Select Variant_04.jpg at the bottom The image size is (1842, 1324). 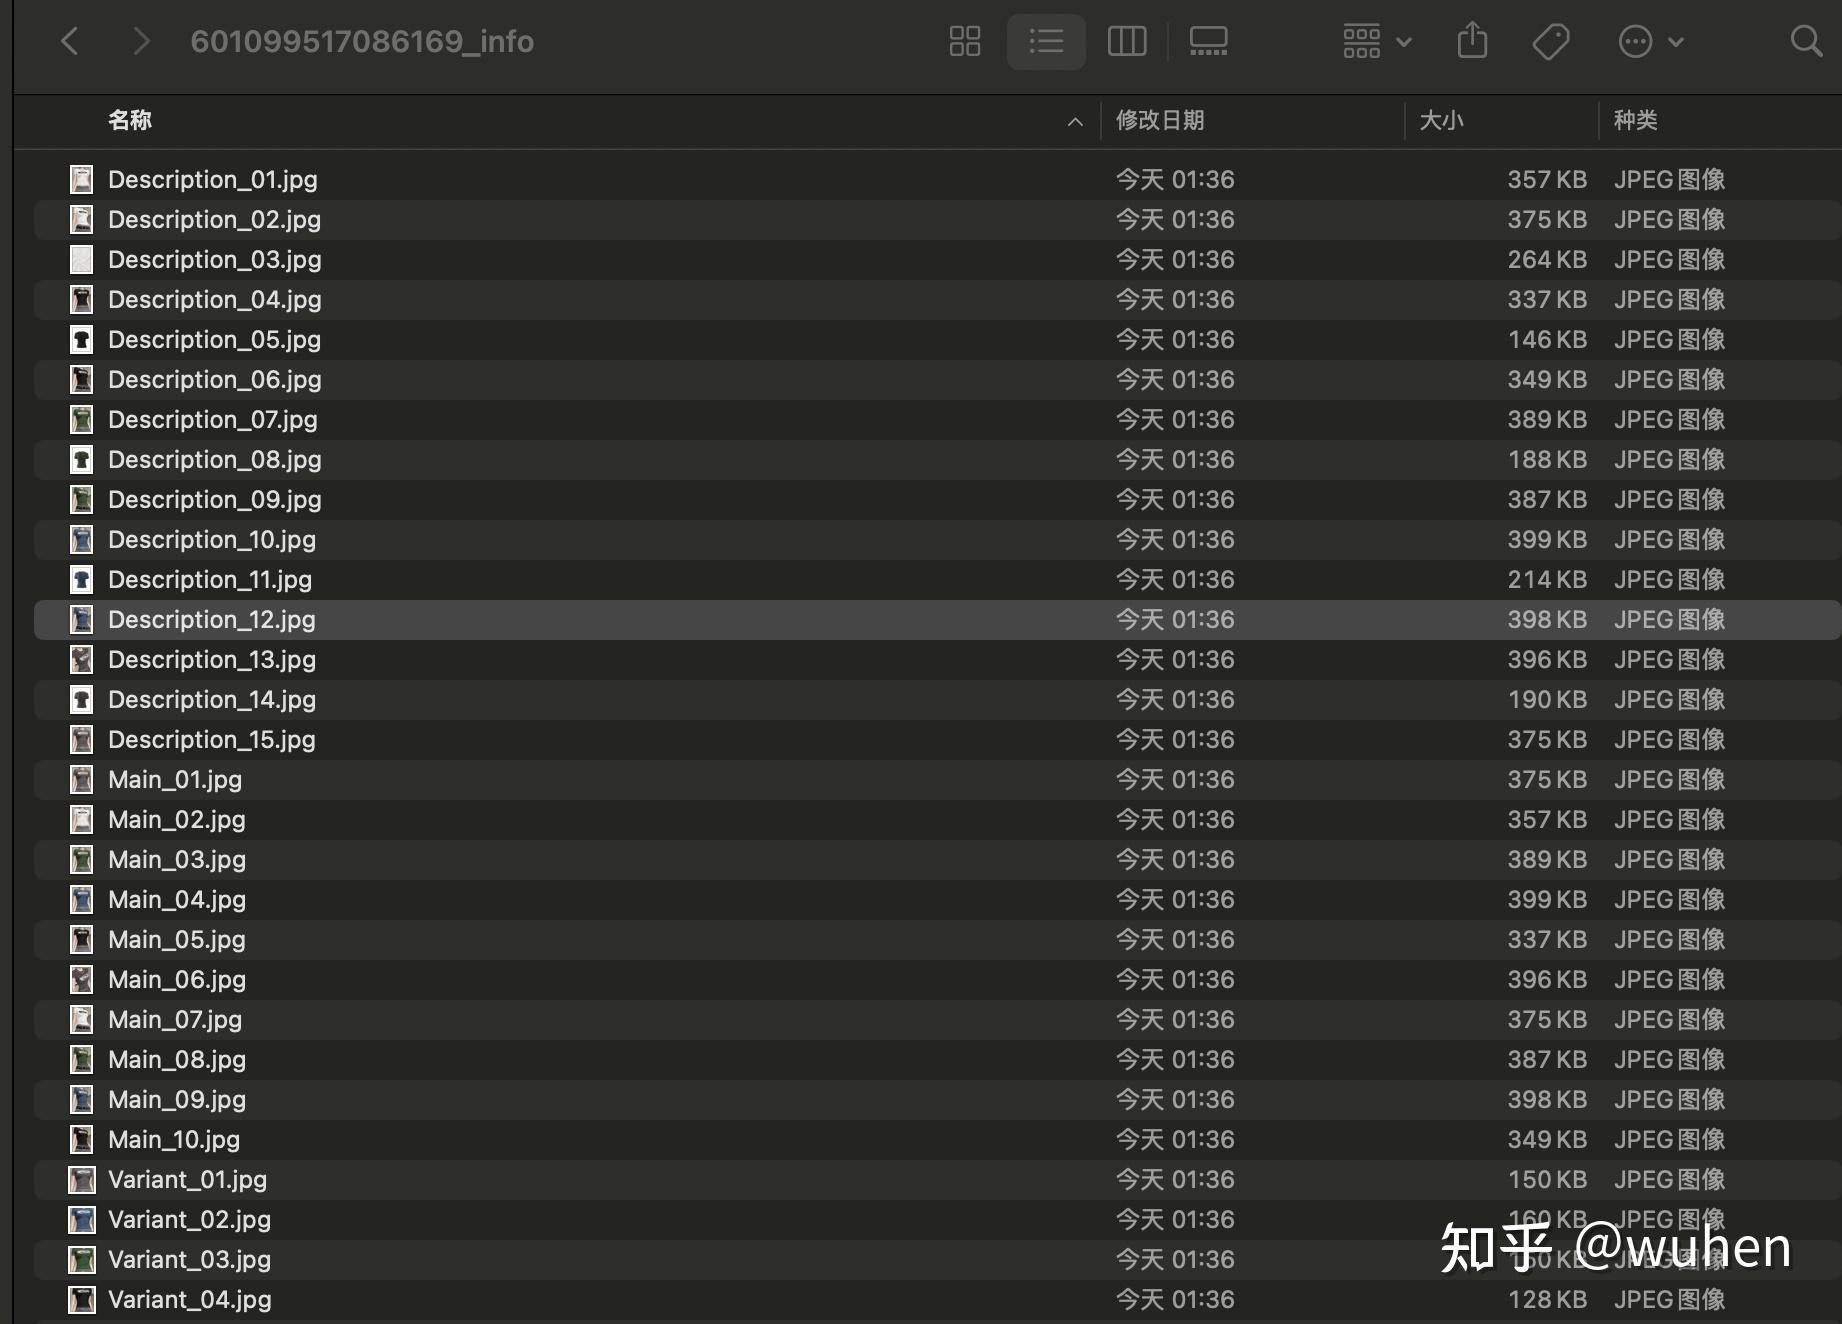pos(189,1299)
